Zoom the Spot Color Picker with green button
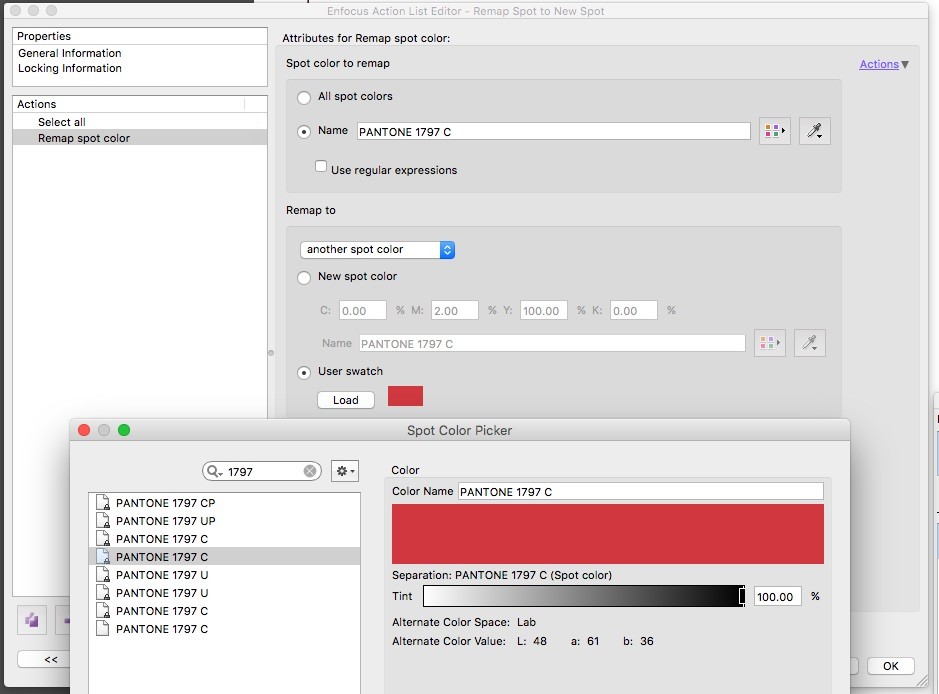This screenshot has height=694, width=939. coord(124,430)
